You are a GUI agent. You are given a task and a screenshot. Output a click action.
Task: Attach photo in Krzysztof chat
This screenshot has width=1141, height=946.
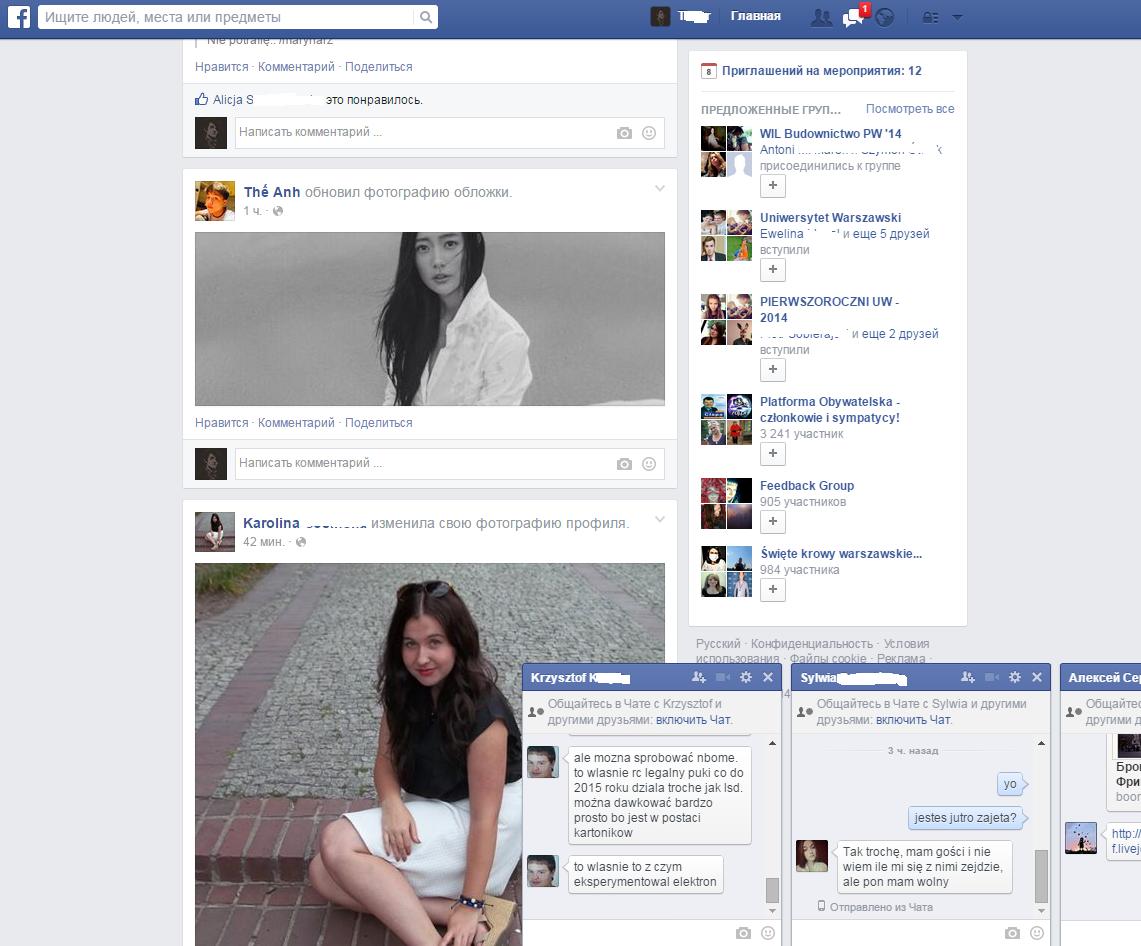(743, 933)
